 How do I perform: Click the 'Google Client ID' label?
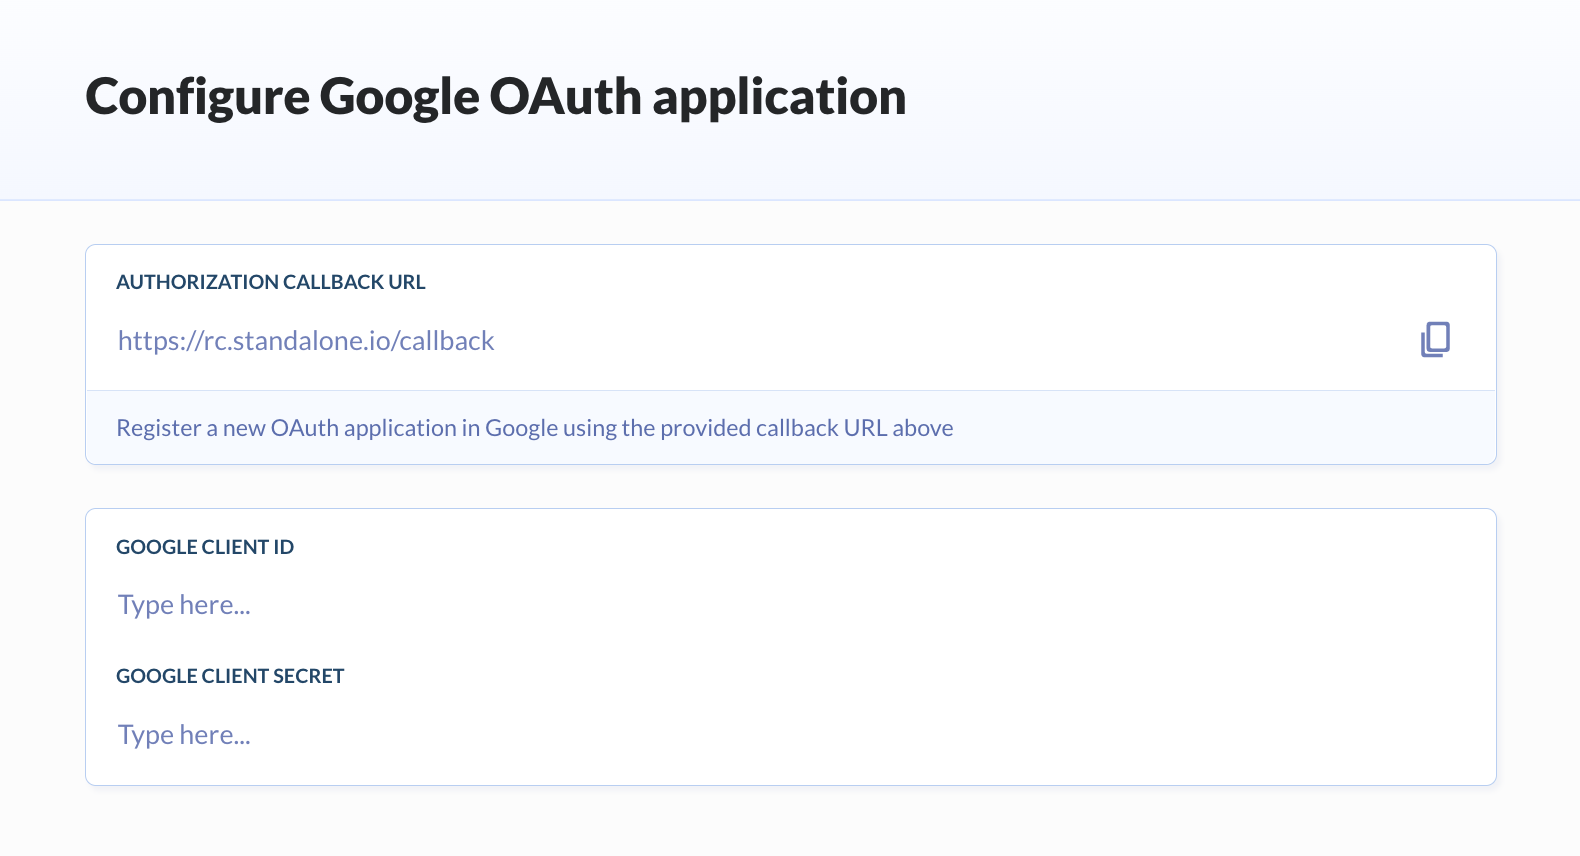pyautogui.click(x=205, y=547)
